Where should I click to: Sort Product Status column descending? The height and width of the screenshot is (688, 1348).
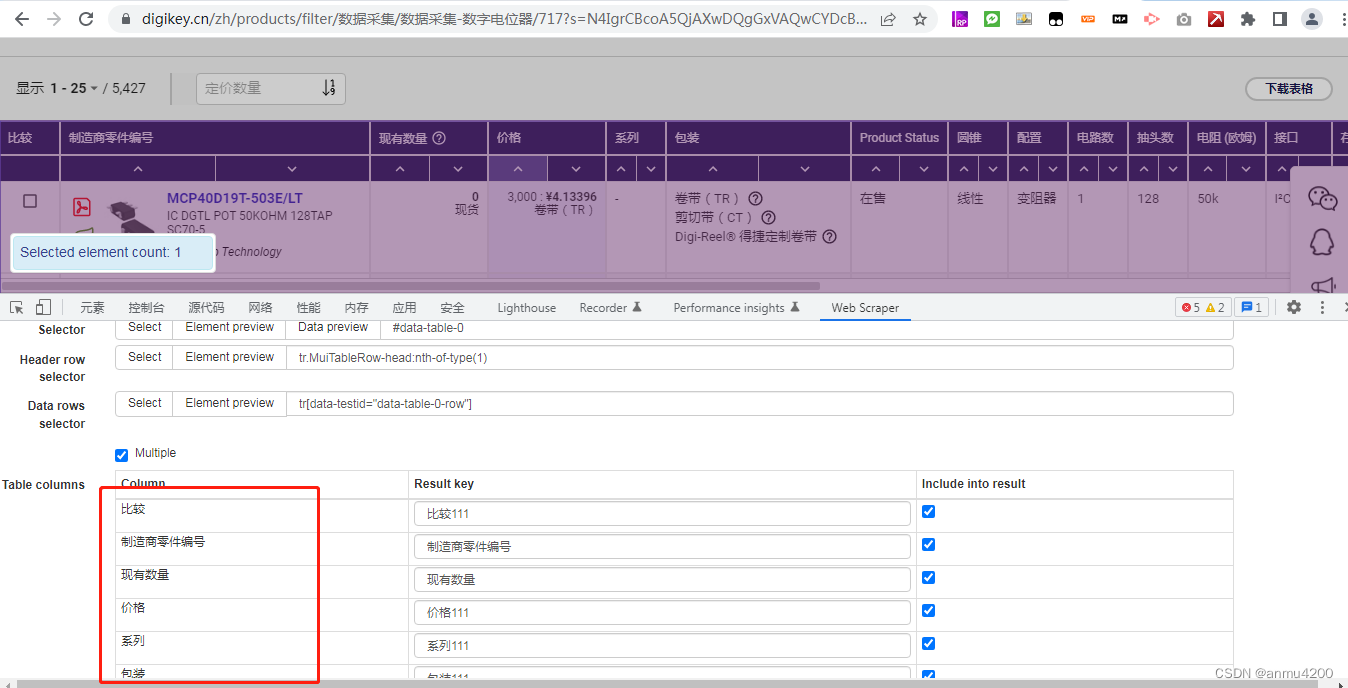[922, 169]
